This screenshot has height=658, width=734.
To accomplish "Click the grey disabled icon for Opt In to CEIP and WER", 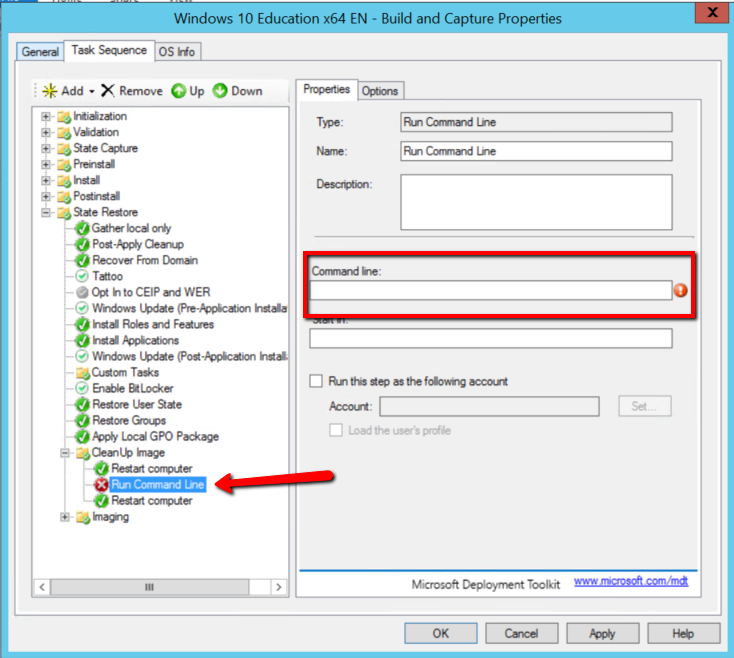I will (x=83, y=293).
